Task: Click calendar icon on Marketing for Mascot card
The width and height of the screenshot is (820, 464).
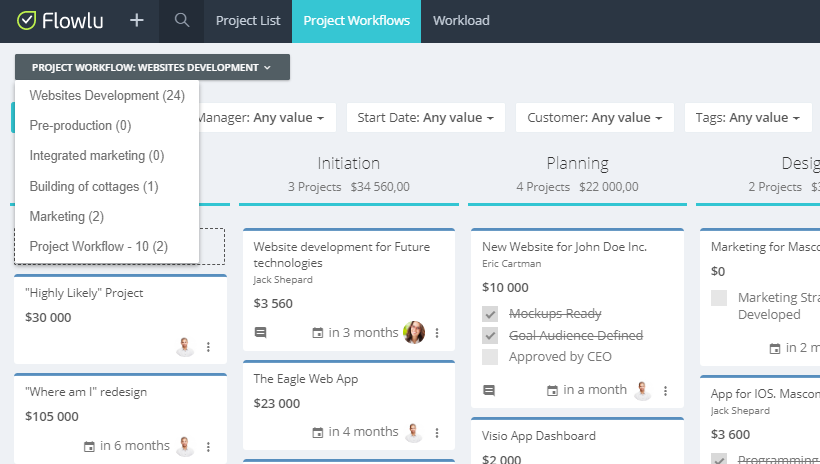Action: (x=775, y=348)
